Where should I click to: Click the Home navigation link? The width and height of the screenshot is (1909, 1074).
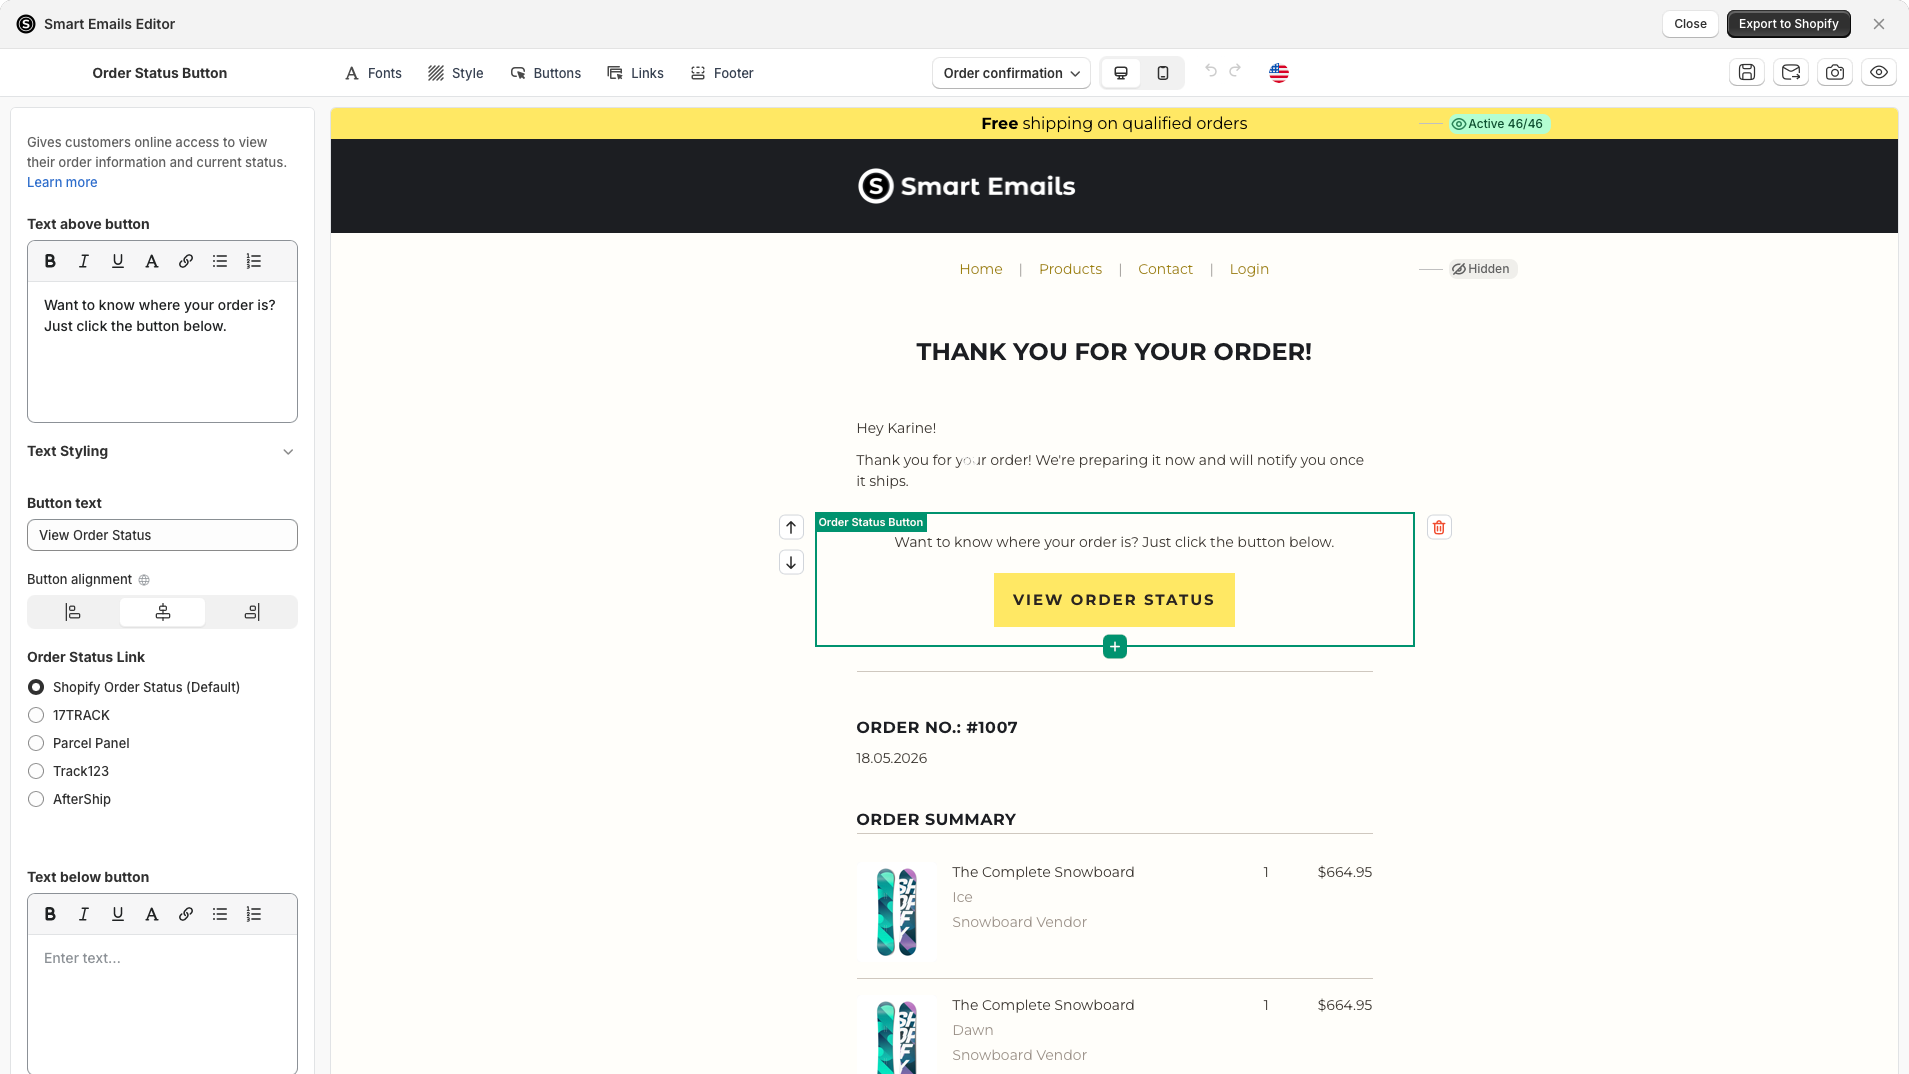981,269
